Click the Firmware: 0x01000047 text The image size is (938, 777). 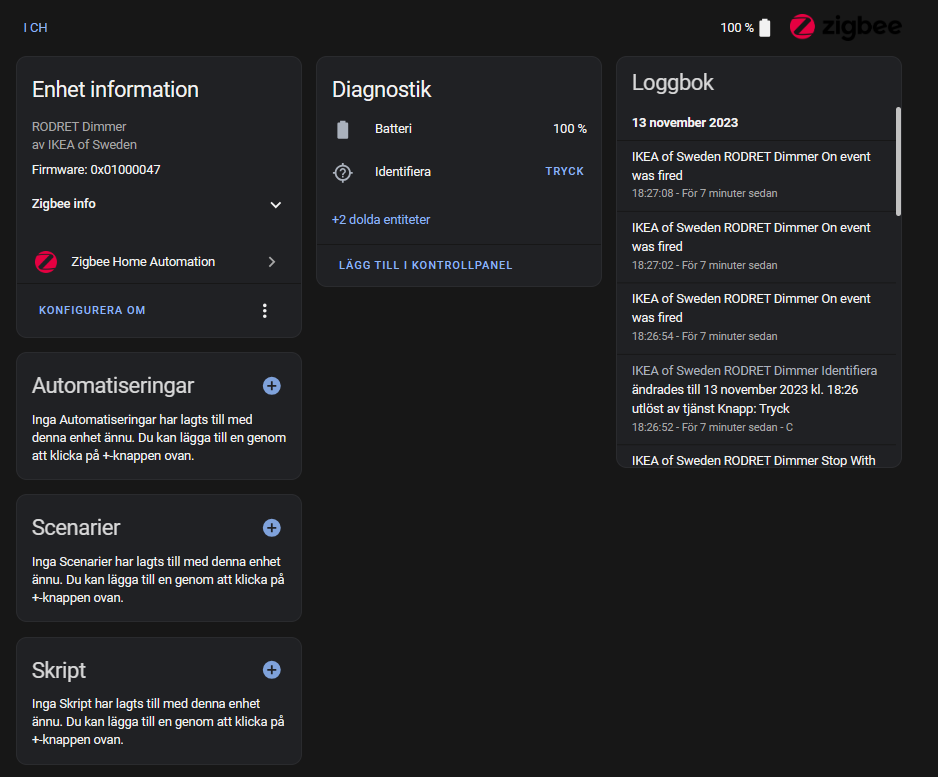click(x=96, y=170)
